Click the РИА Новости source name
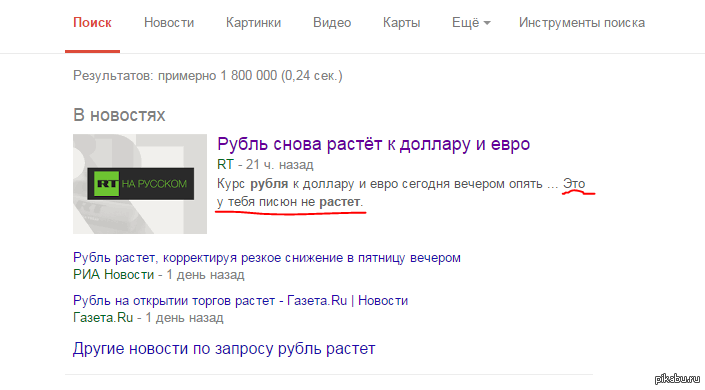Viewport: 705px width, 390px height. click(x=113, y=274)
